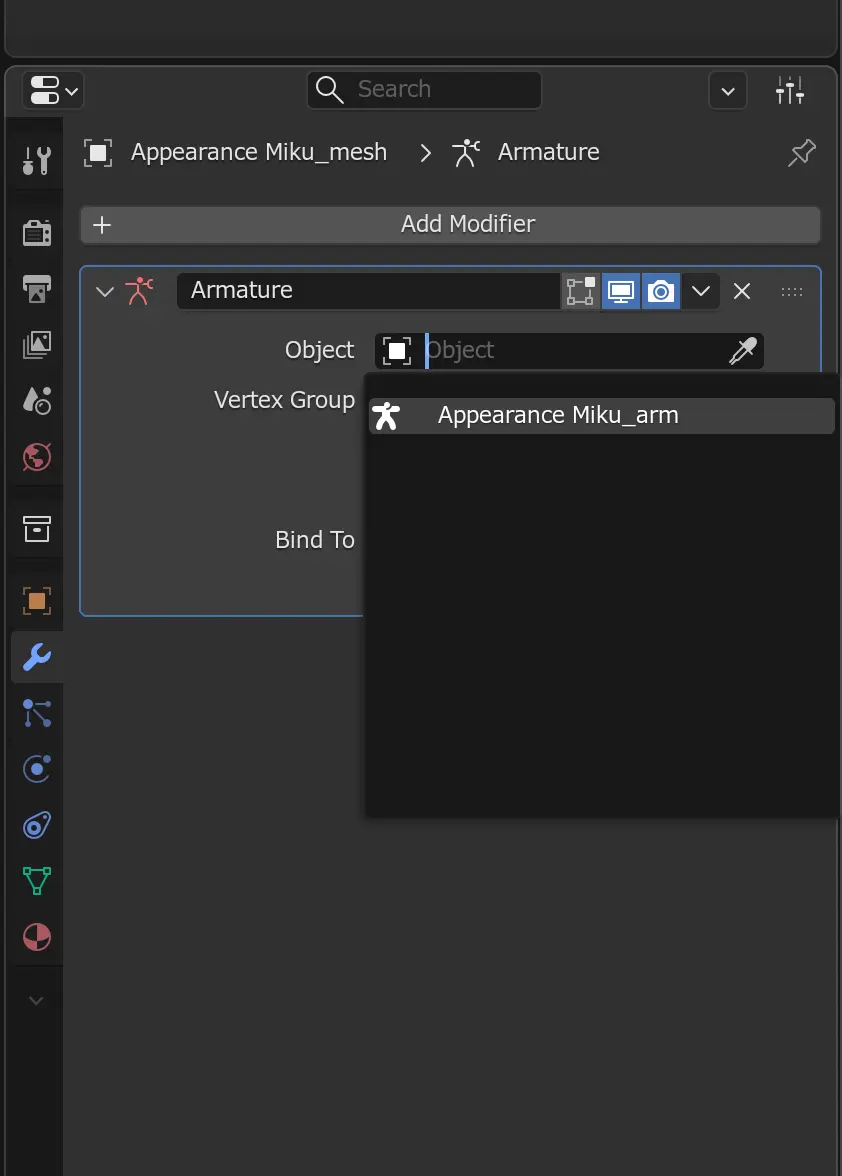Open the Object Data properties tab
Viewport: 842px width, 1176px height.
[36, 880]
